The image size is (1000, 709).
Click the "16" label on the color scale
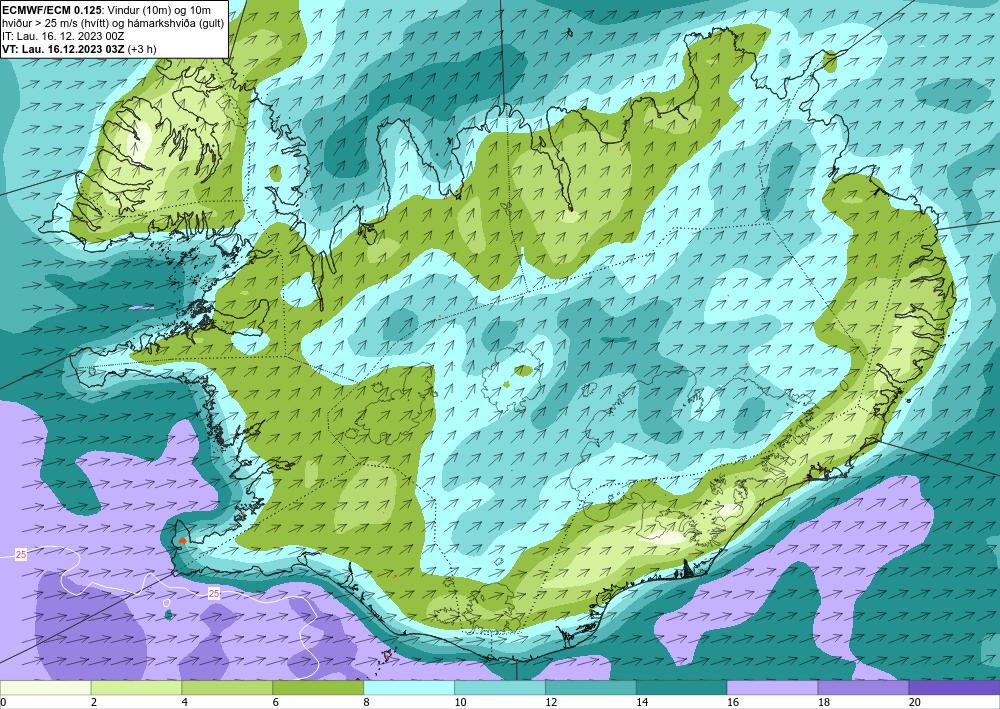click(x=733, y=702)
